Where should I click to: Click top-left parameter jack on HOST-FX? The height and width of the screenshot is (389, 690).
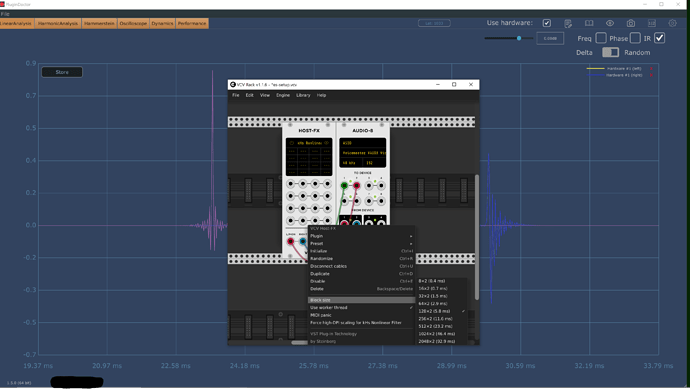click(290, 184)
